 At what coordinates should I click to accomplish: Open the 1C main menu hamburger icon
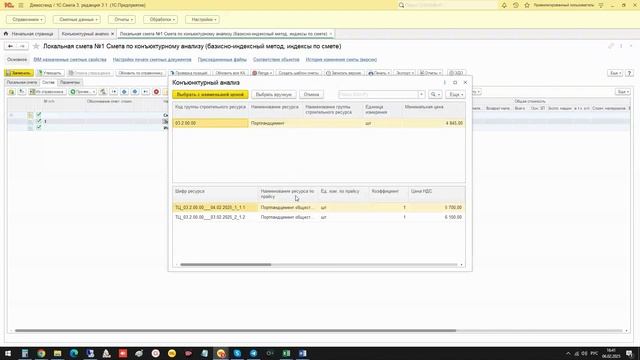pyautogui.click(x=21, y=5)
